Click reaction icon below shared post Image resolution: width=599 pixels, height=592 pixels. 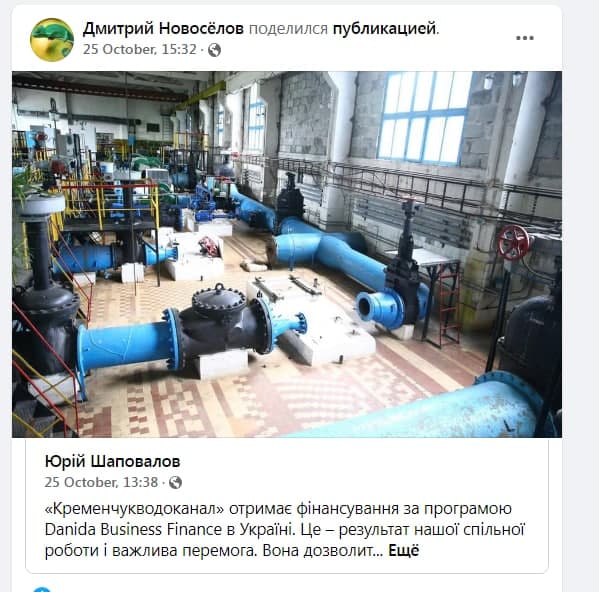pyautogui.click(x=42, y=589)
